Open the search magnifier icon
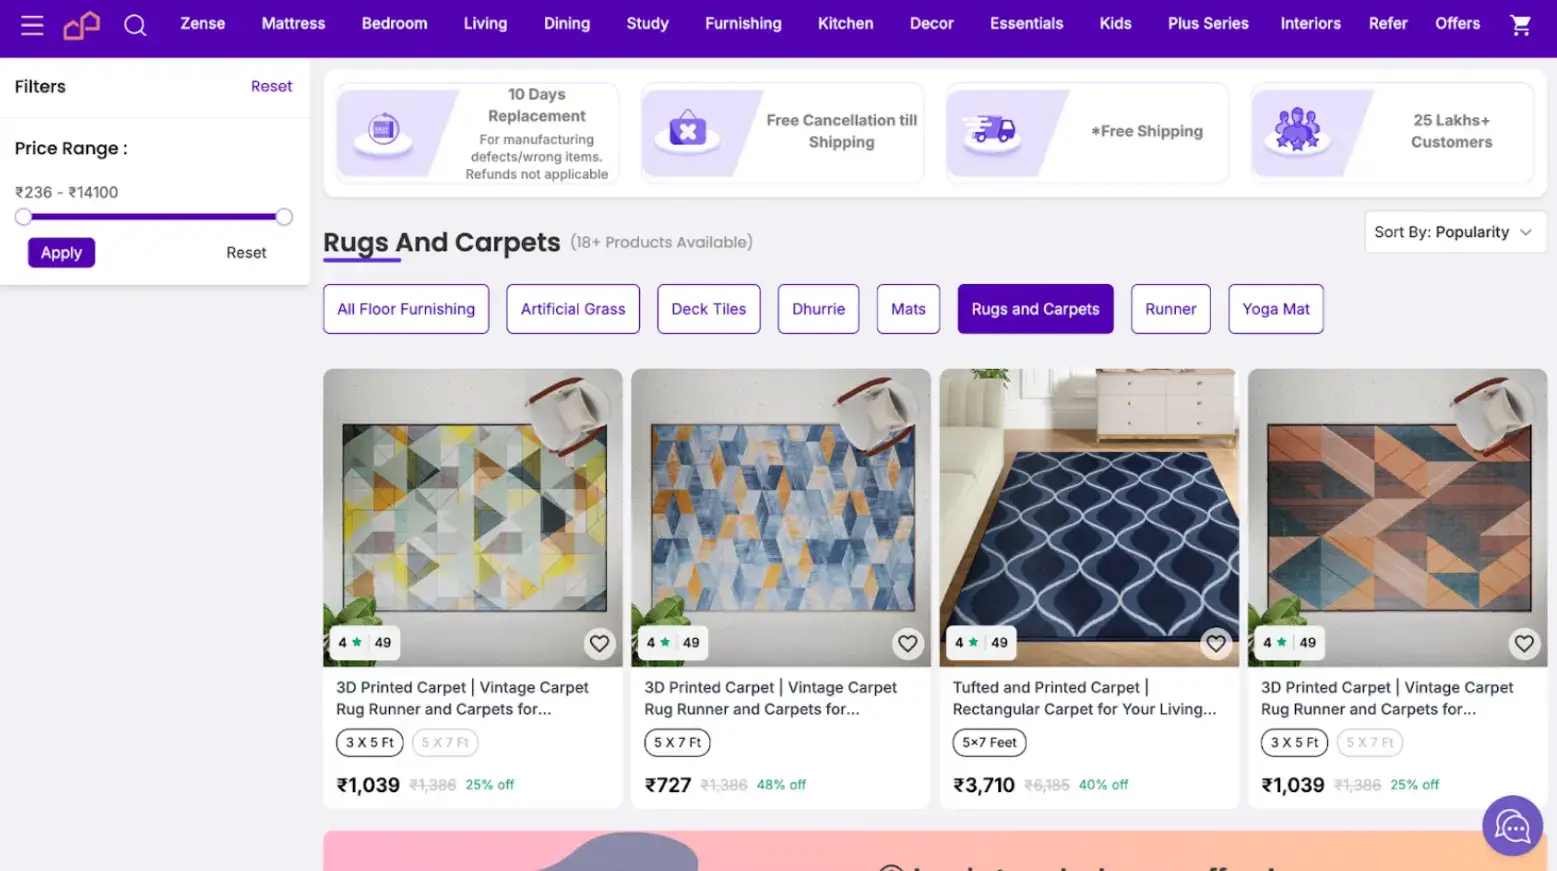Viewport: 1557px width, 871px height. (x=135, y=25)
